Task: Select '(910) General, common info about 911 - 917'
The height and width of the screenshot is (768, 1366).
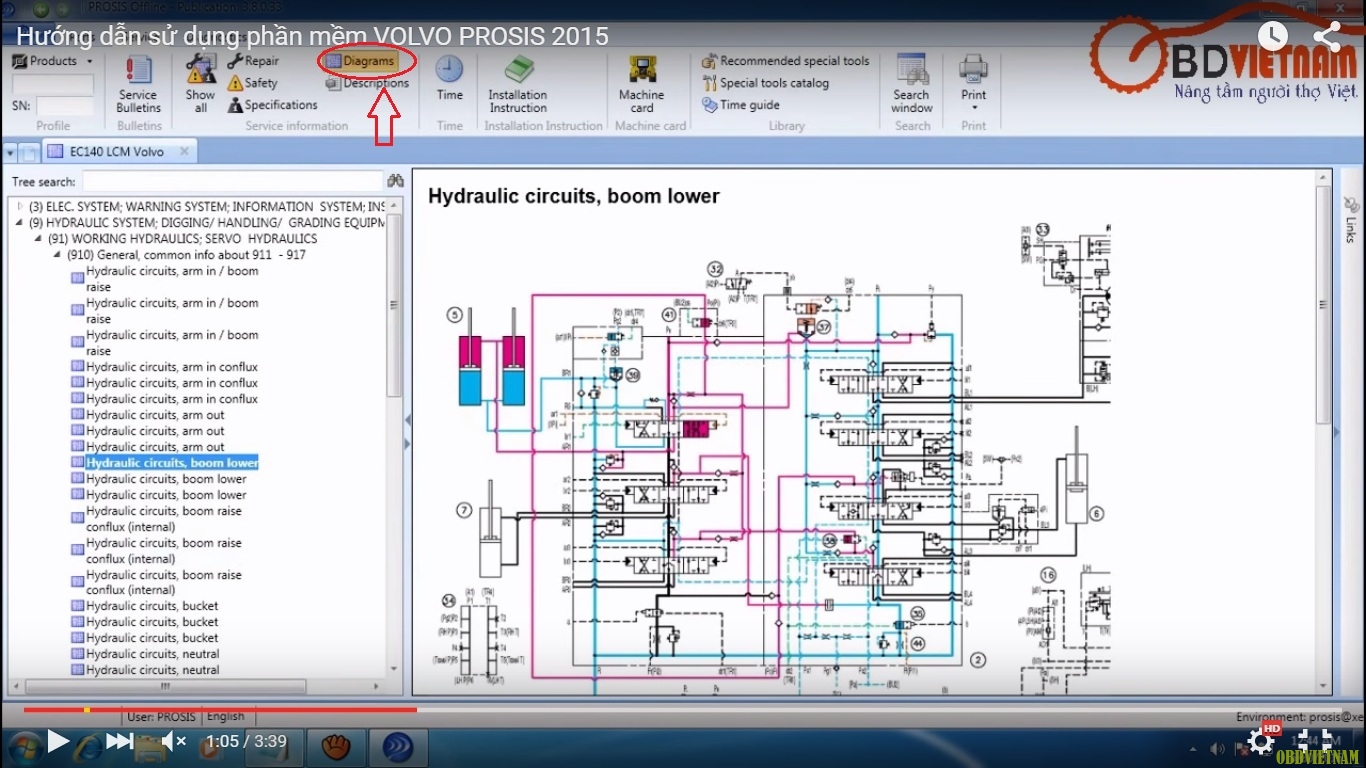Action: click(x=186, y=254)
